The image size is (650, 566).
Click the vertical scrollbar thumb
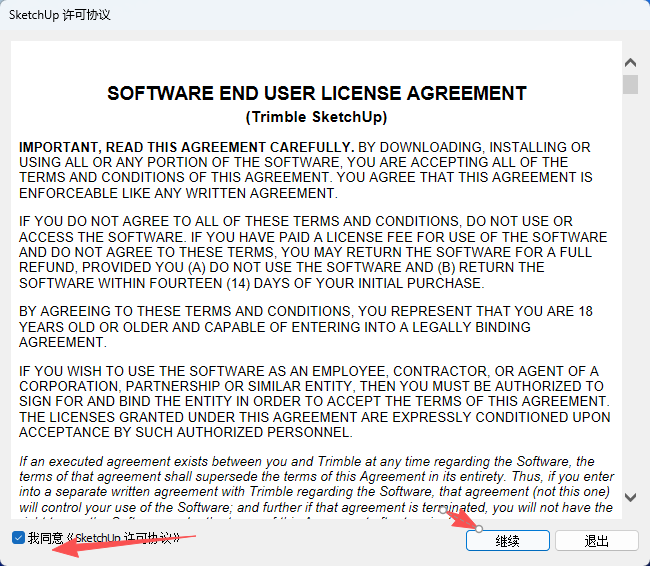tap(630, 82)
